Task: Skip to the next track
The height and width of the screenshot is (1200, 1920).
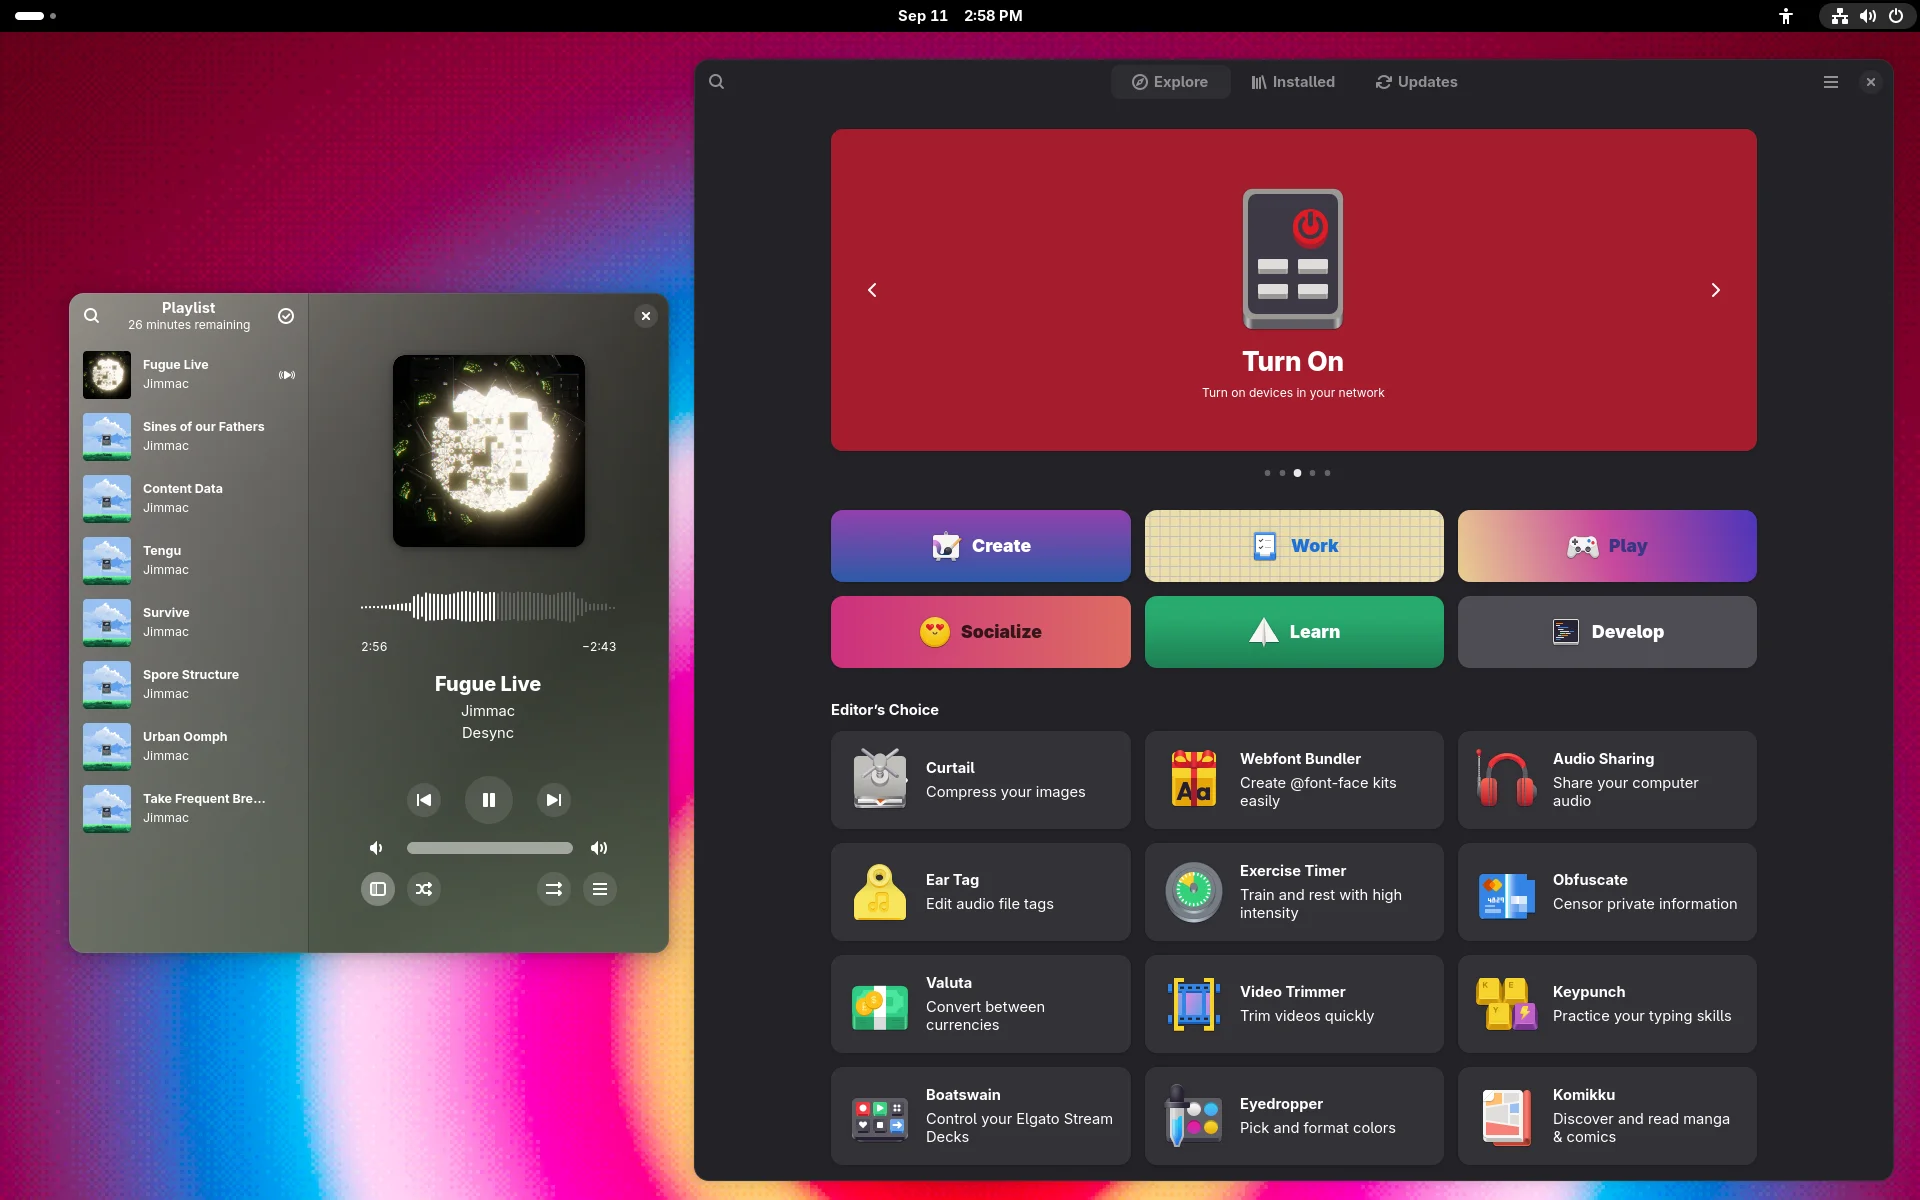Action: pos(553,800)
